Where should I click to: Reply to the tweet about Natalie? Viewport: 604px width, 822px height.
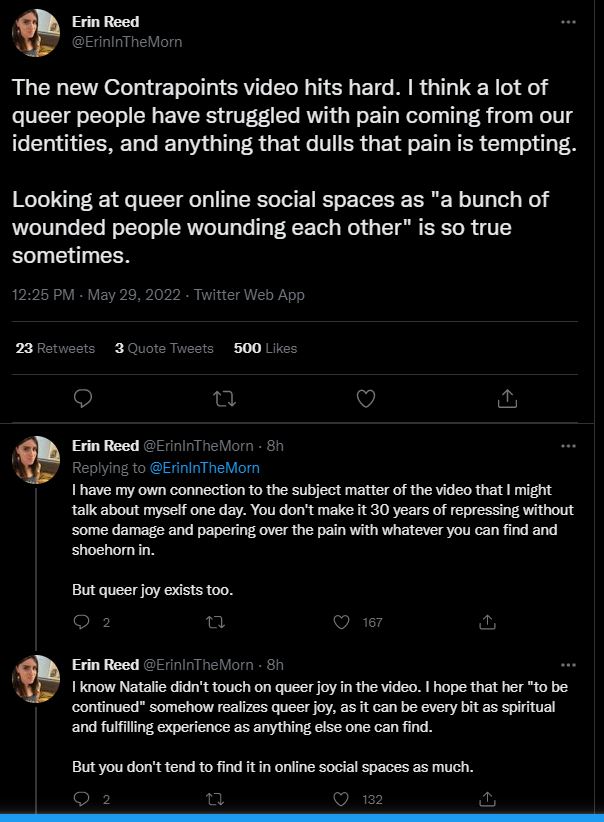[x=82, y=799]
